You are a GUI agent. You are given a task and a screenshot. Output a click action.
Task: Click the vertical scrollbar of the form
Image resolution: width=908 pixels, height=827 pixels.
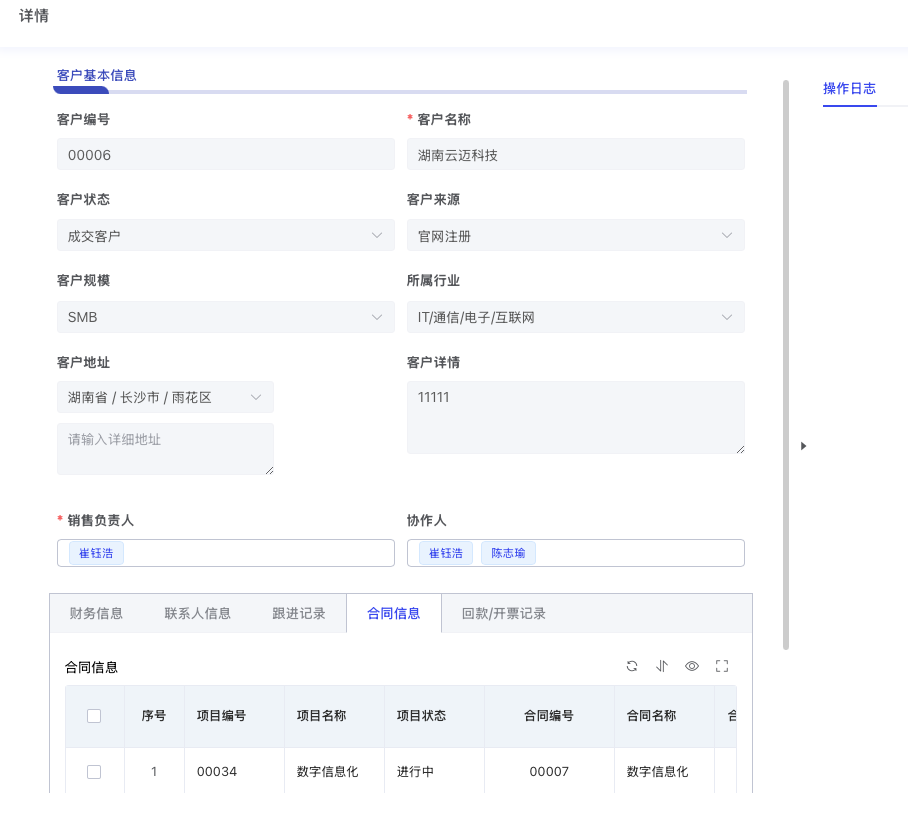786,365
